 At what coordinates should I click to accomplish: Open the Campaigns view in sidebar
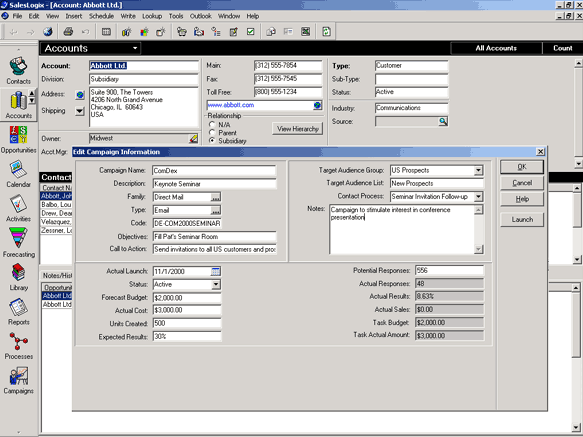pyautogui.click(x=18, y=380)
